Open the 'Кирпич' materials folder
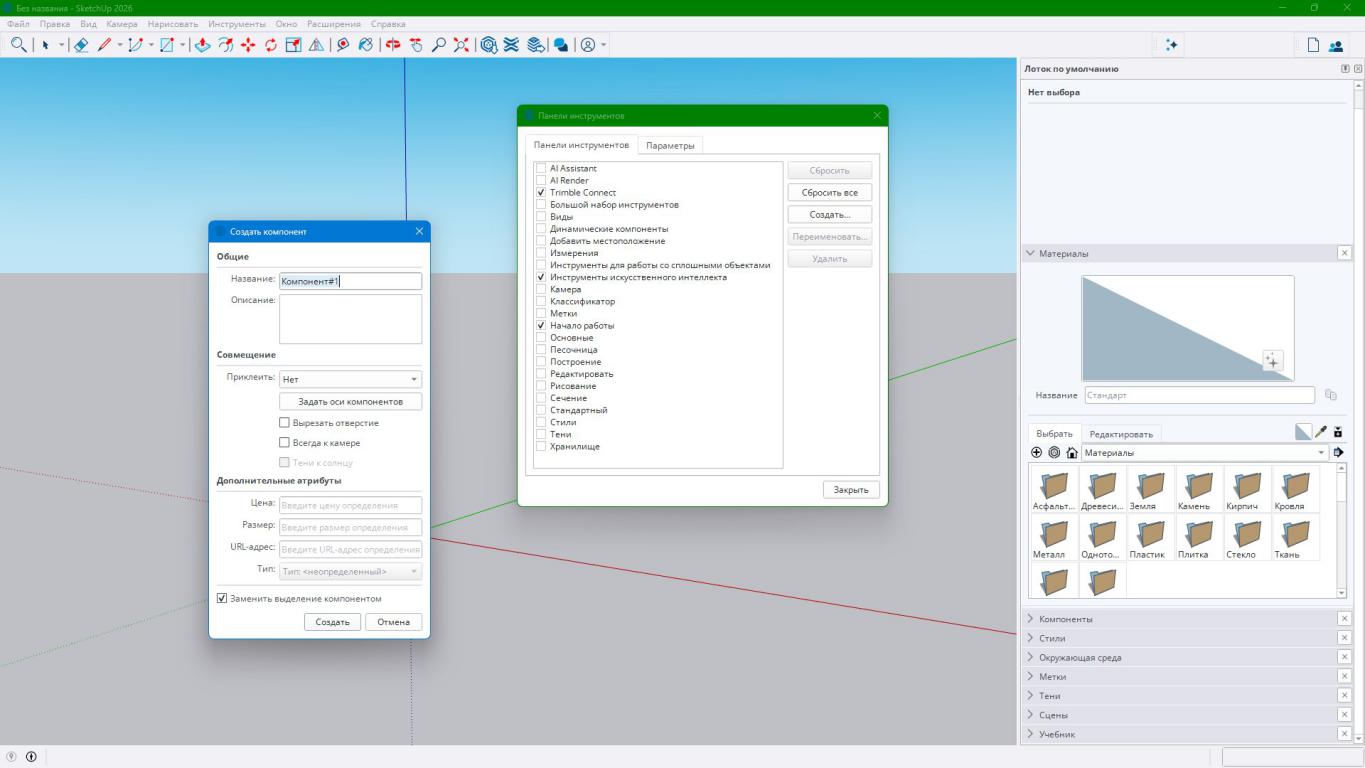This screenshot has width=1365, height=768. (x=1248, y=490)
